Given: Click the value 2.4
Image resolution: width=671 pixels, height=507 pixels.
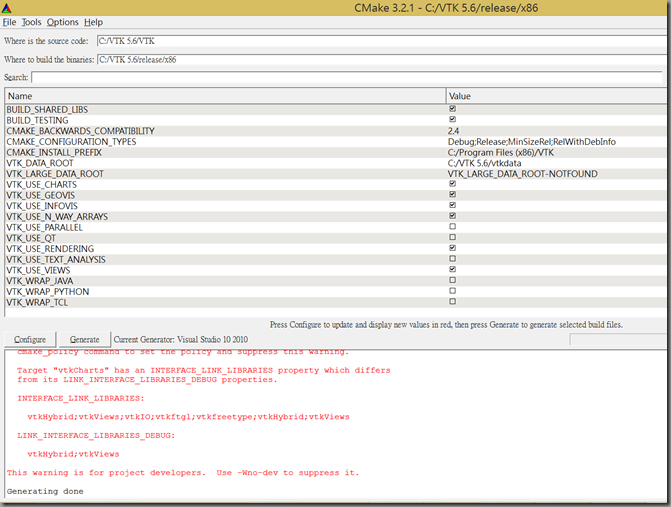Looking at the screenshot, I should [454, 131].
